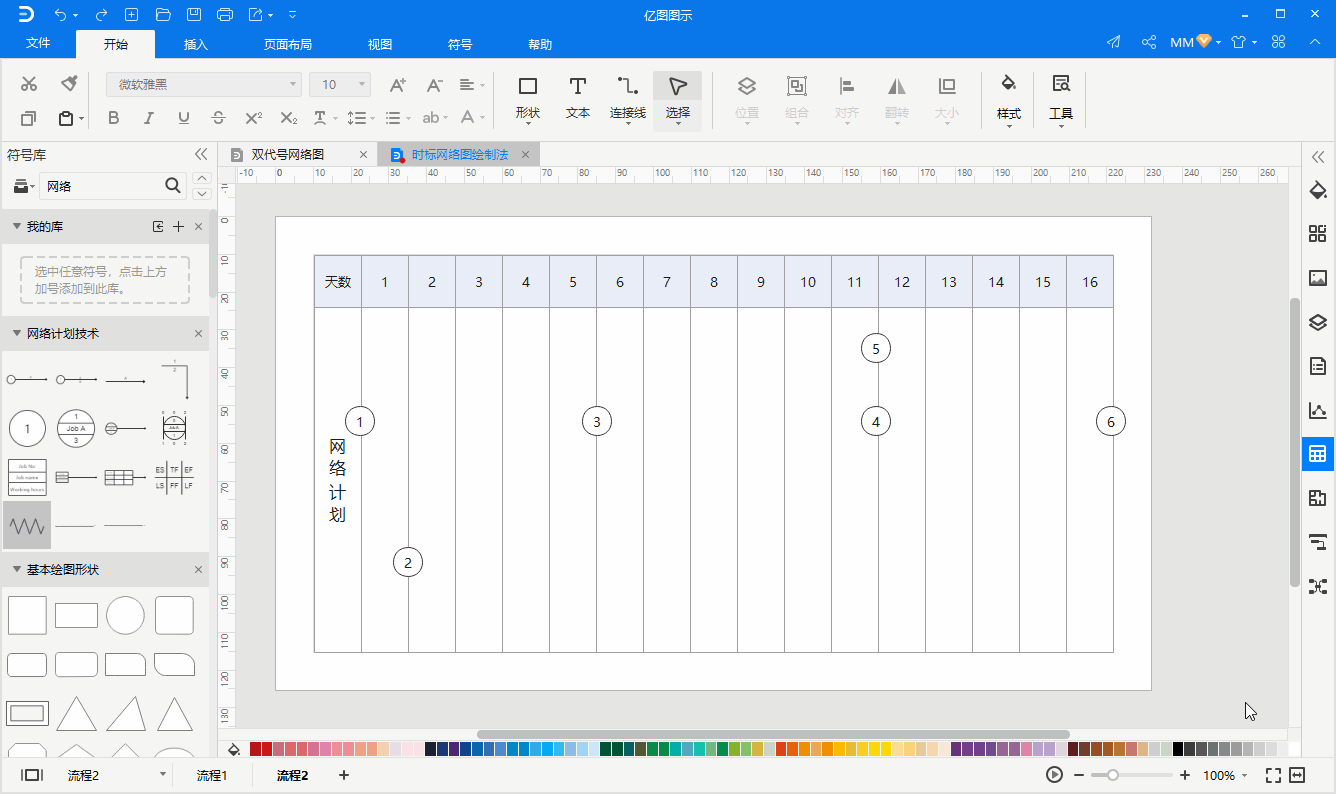Image resolution: width=1336 pixels, height=794 pixels.
Task: Toggle Superscript formatting
Action: pos(254,118)
